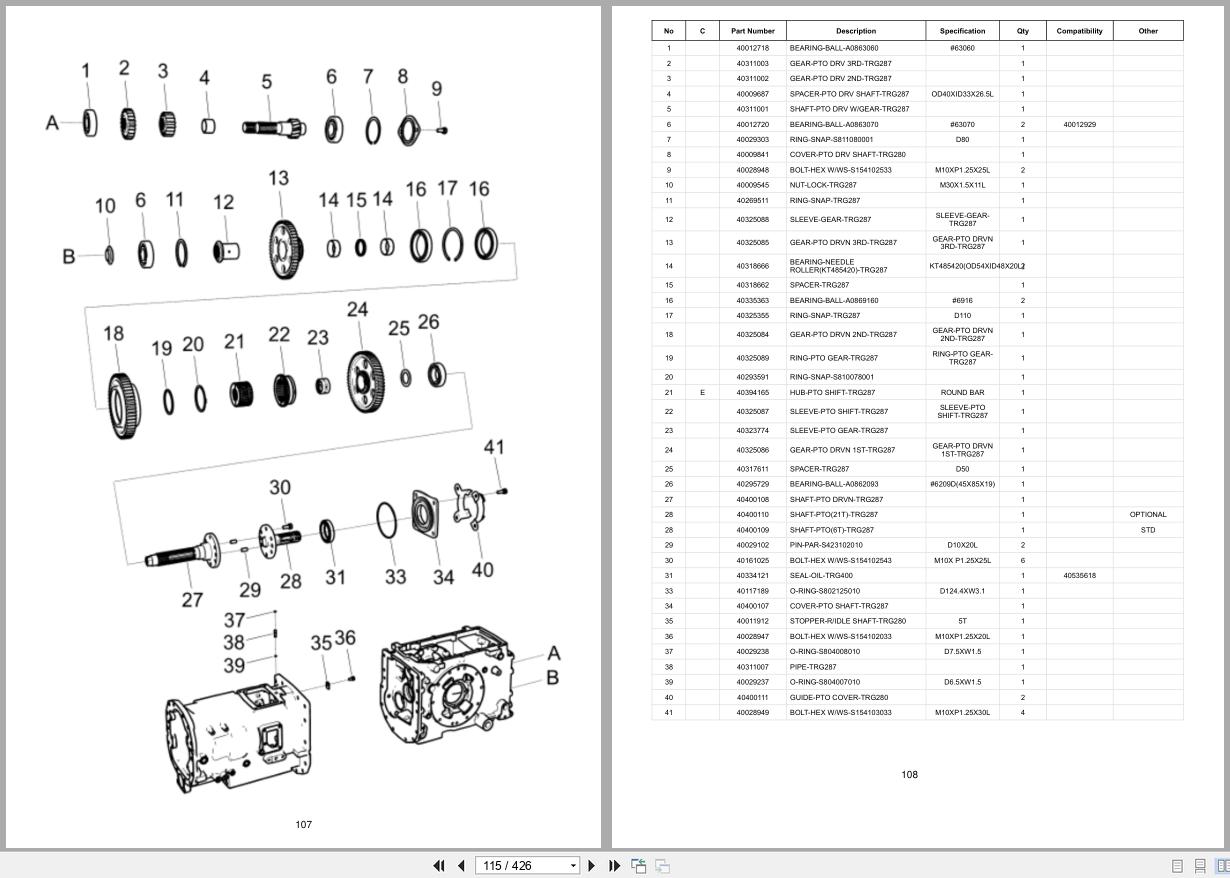Click OPTIONAL in the Other column
Screen dimensions: 1230x878
coord(1148,515)
